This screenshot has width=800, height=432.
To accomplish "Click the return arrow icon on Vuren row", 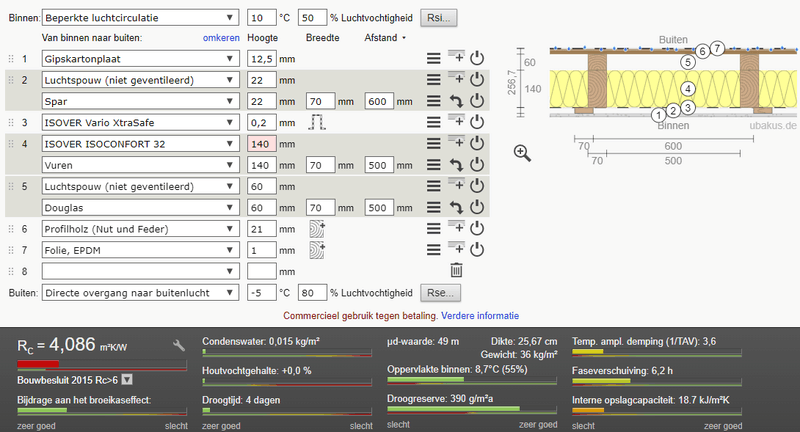I will coord(456,165).
